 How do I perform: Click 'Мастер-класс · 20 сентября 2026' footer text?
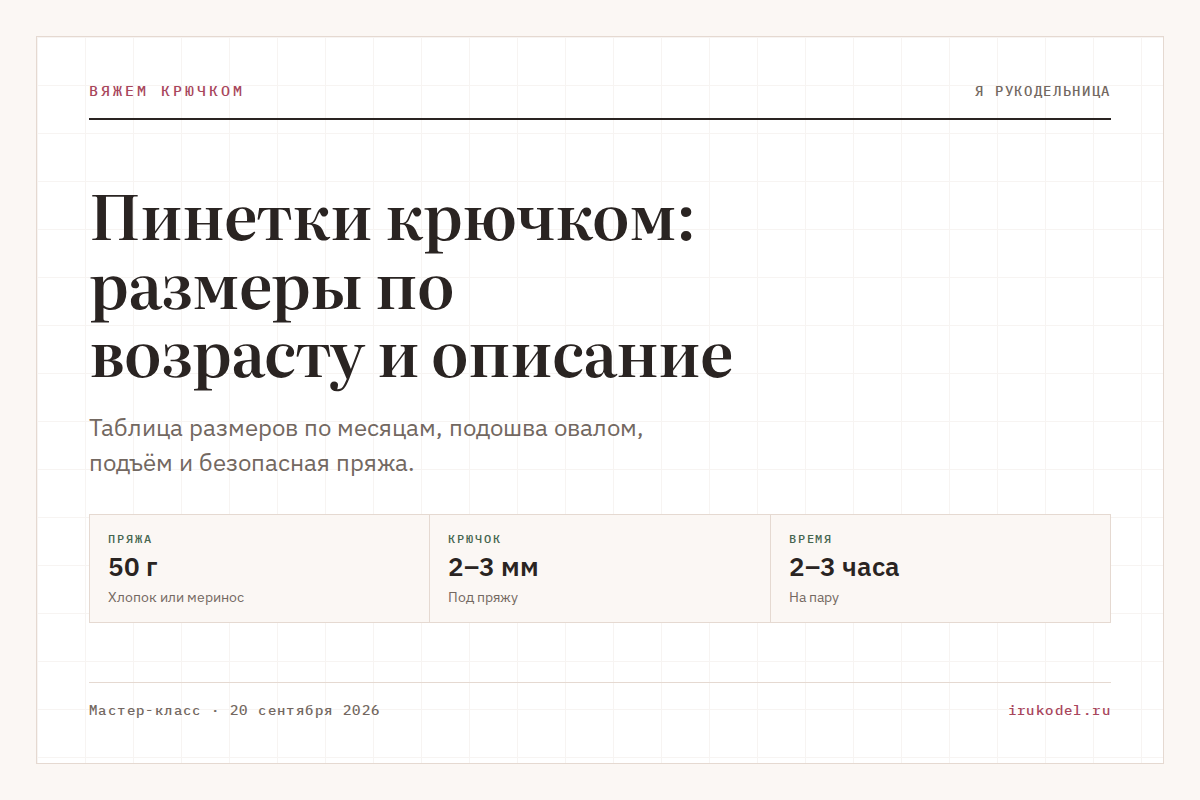tap(234, 711)
